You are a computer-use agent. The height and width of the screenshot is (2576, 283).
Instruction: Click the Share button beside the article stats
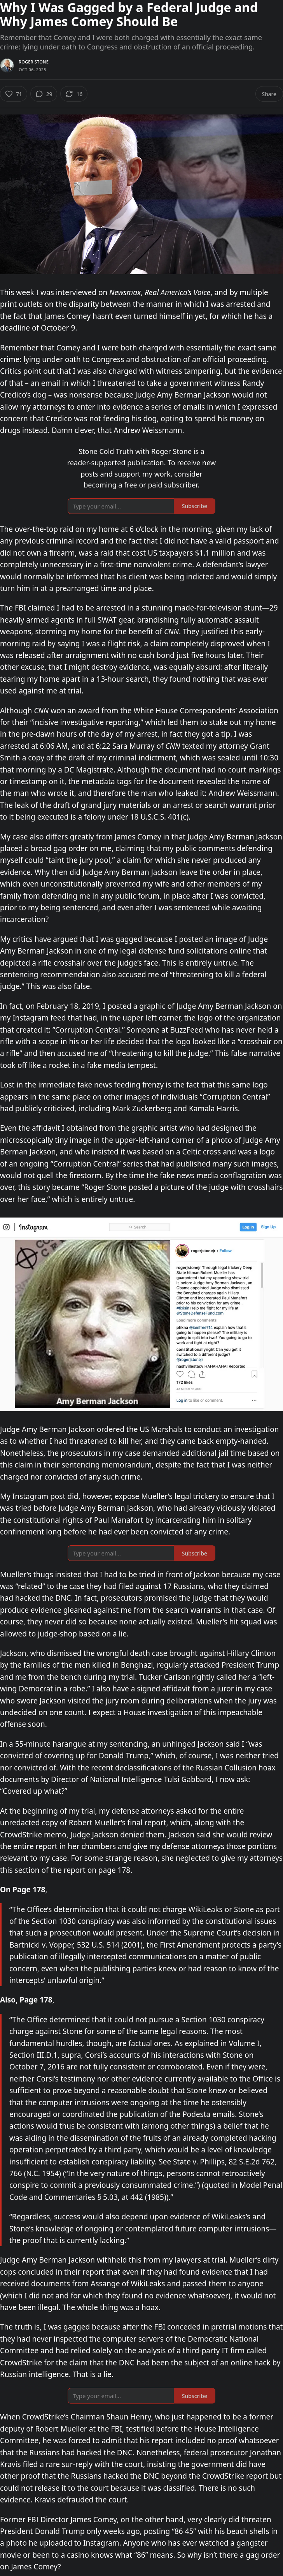point(268,94)
